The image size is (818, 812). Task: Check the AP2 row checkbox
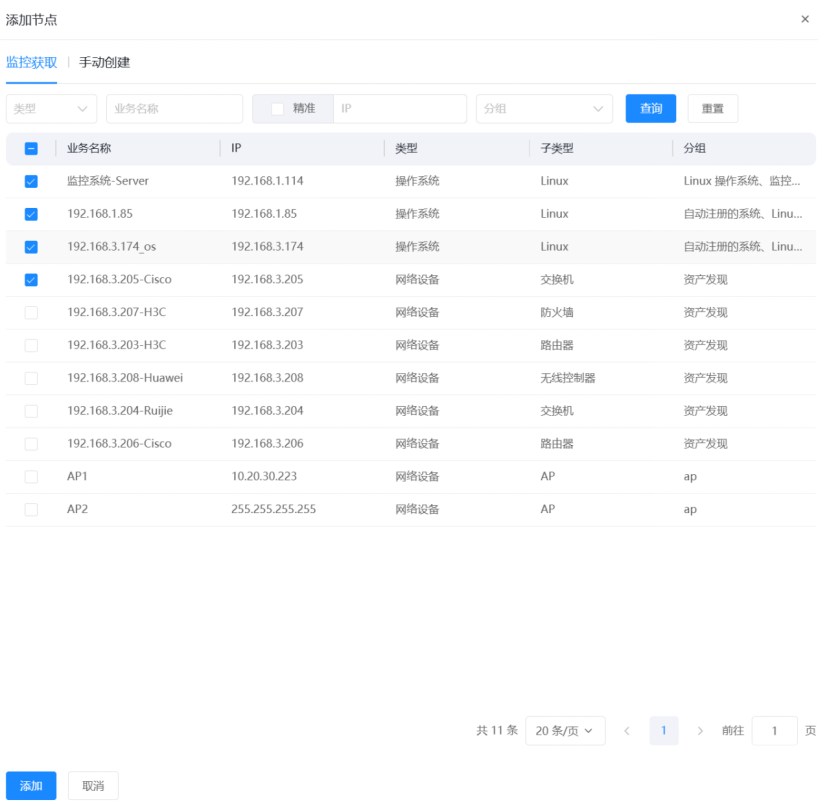click(31, 509)
